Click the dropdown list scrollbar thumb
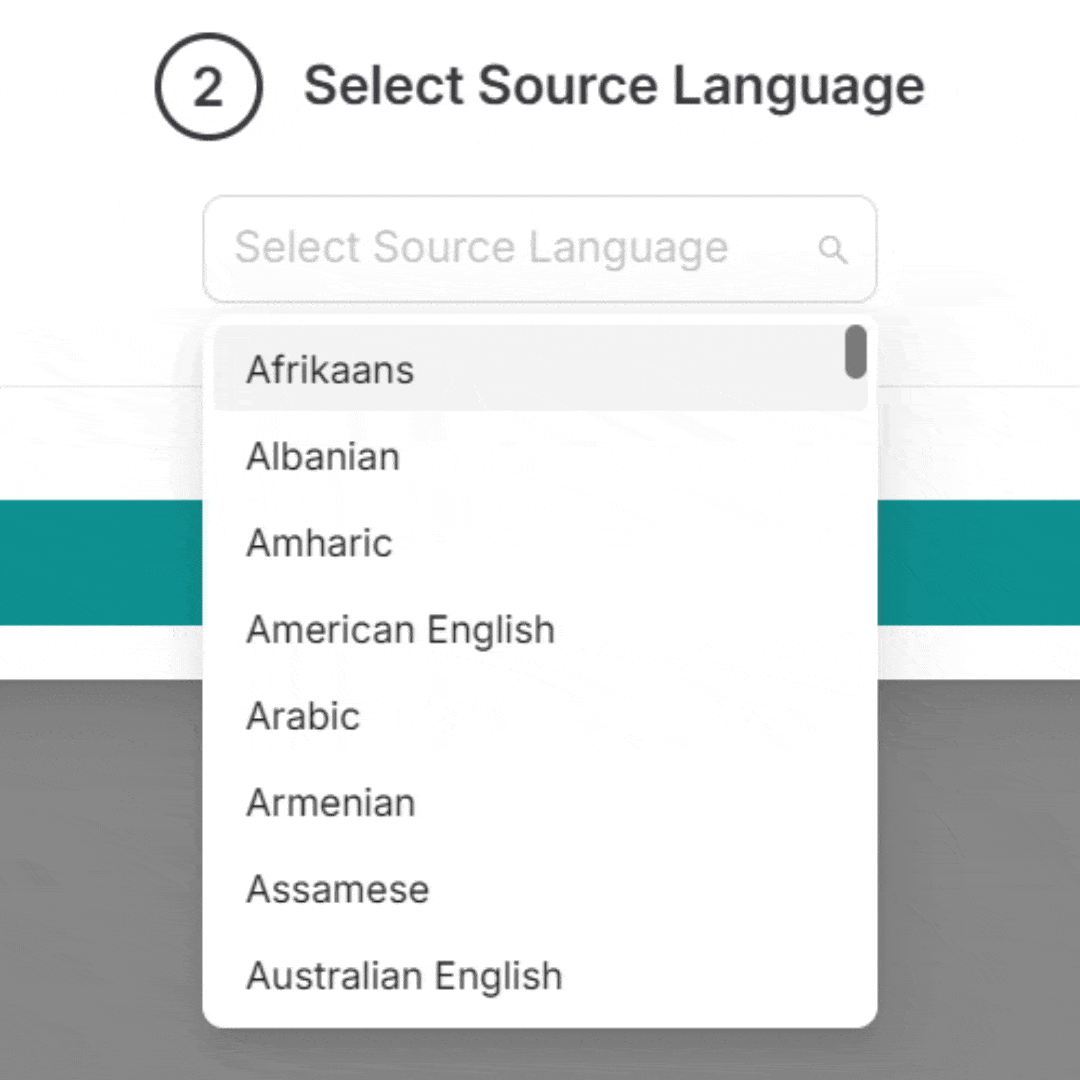 click(856, 352)
